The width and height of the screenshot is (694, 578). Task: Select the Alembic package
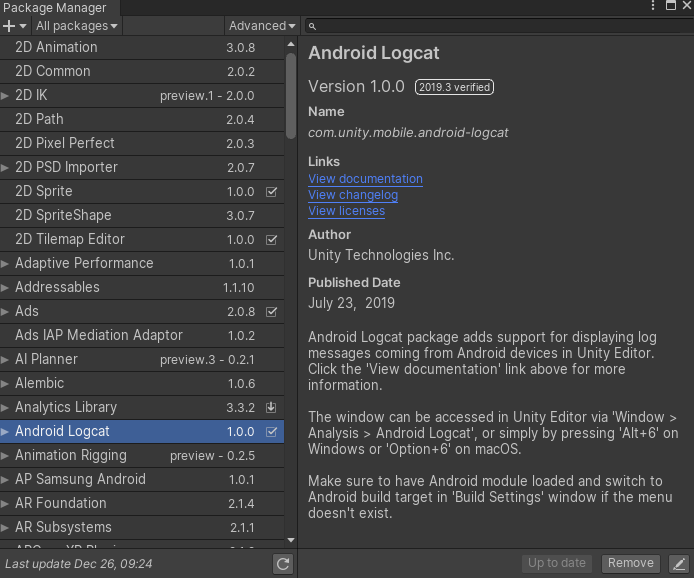click(142, 383)
